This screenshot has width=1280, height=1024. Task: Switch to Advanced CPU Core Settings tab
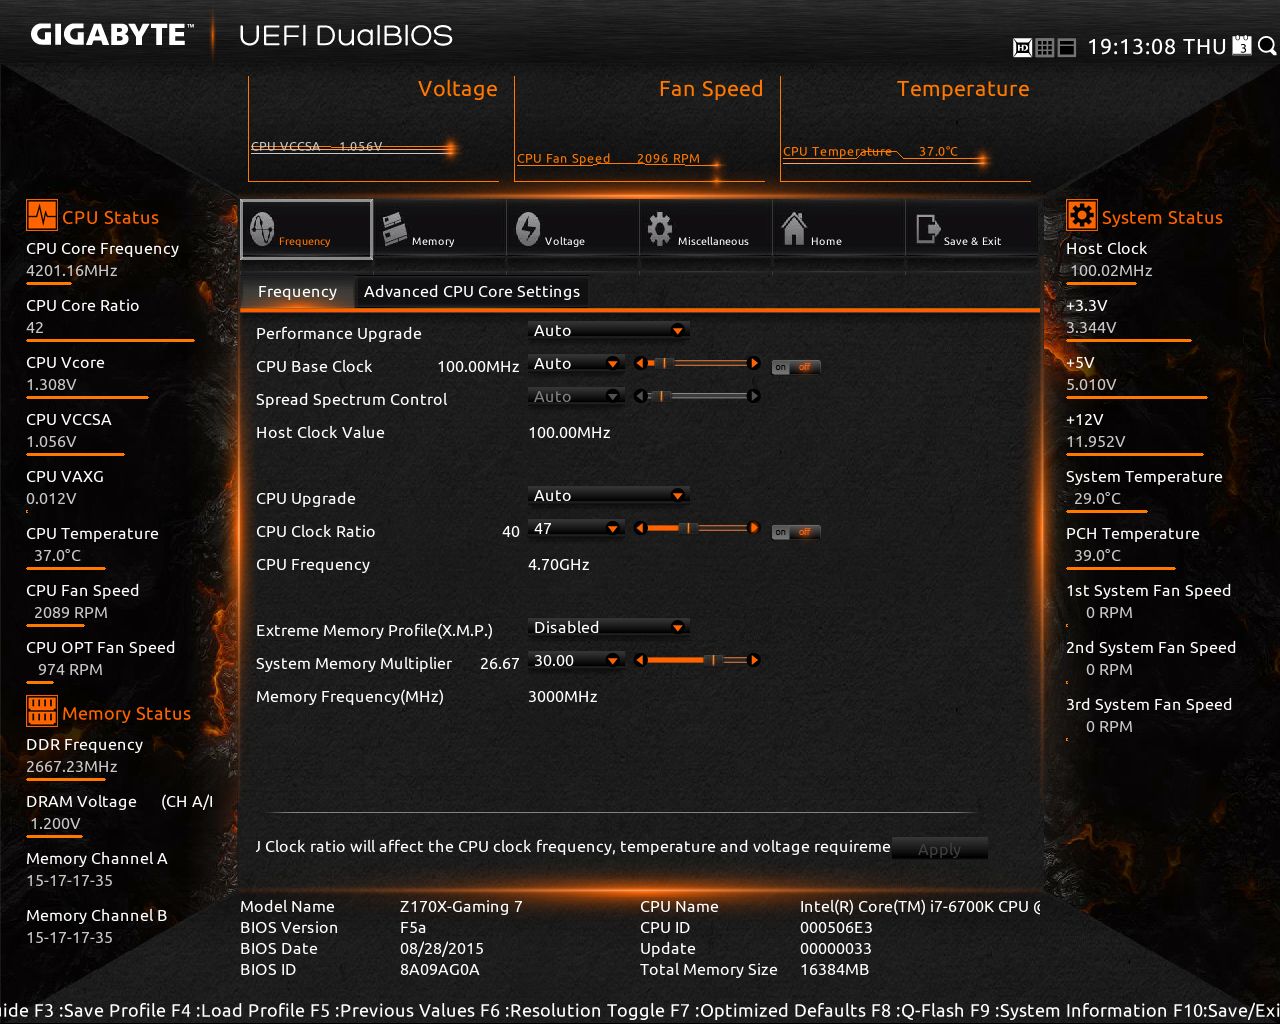click(472, 291)
